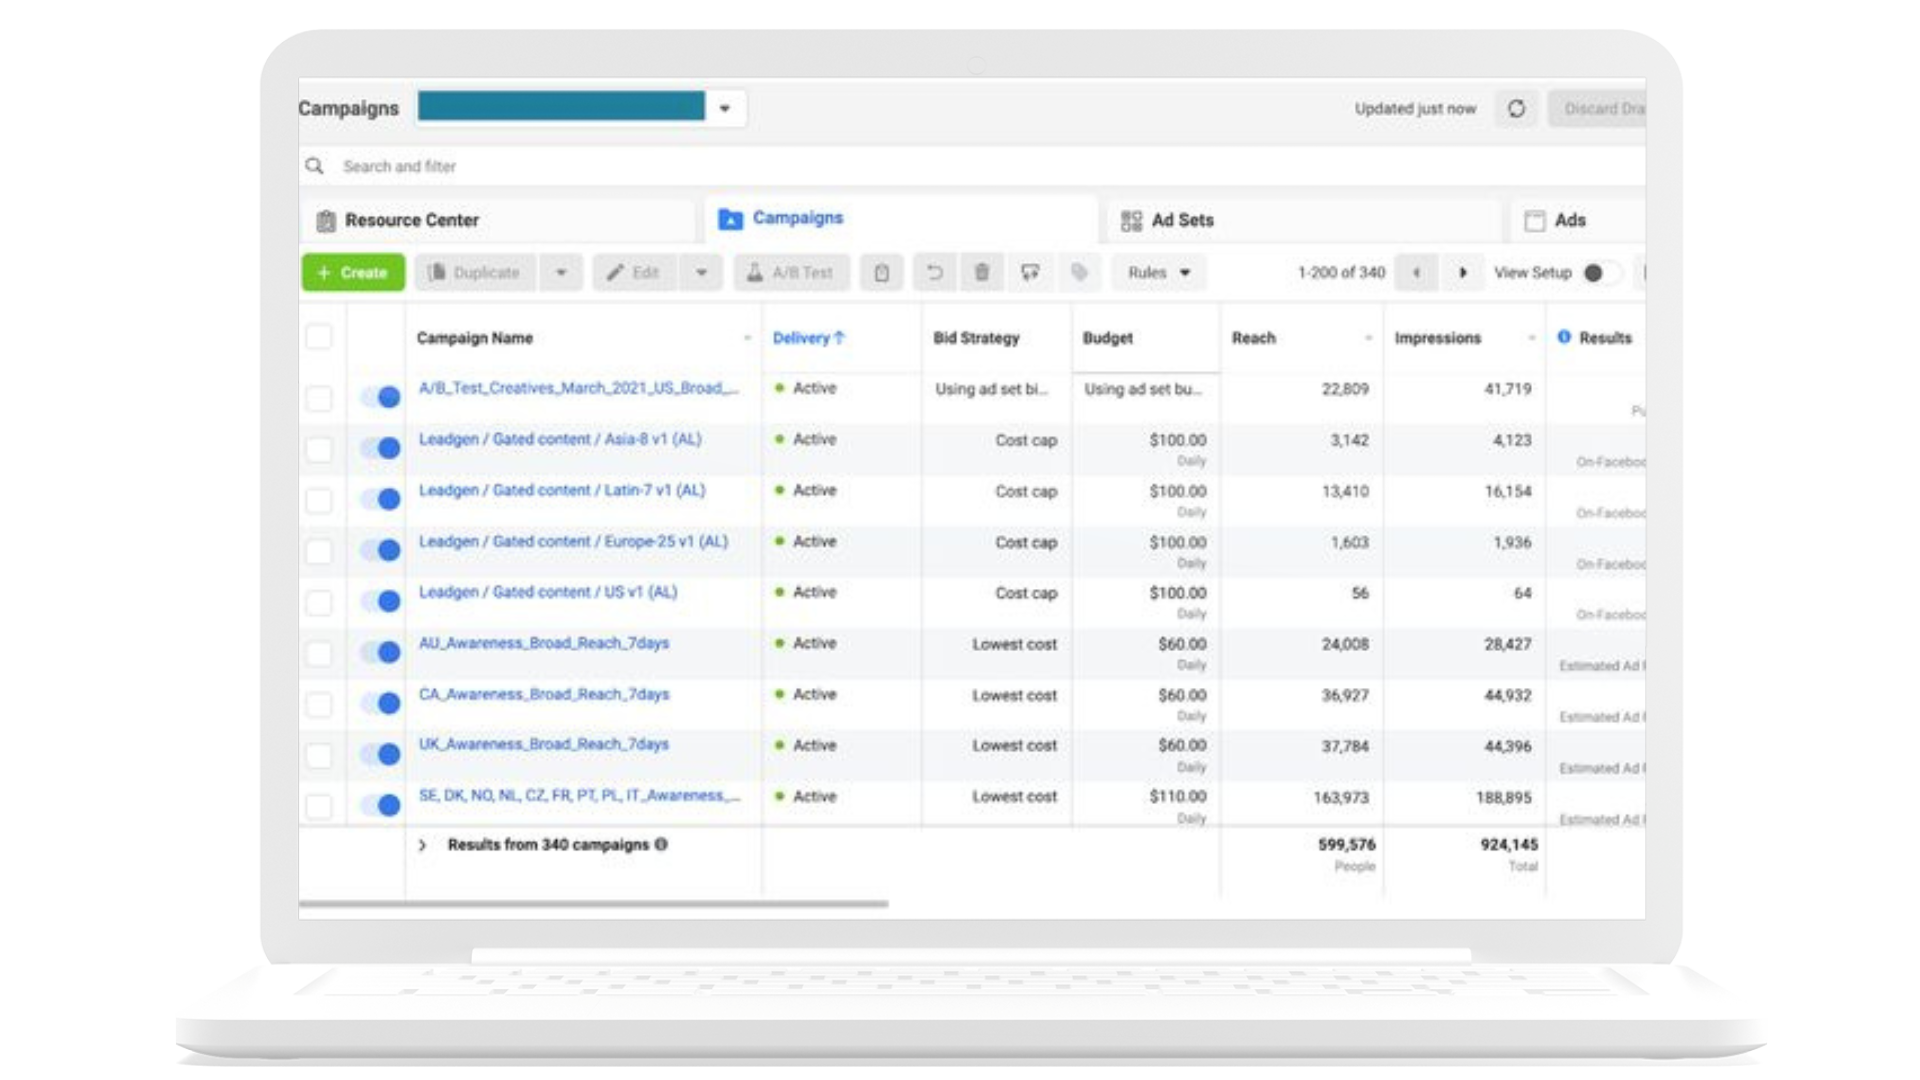Expand Results from 340 campaigns row
1920x1080 pixels.
[422, 845]
